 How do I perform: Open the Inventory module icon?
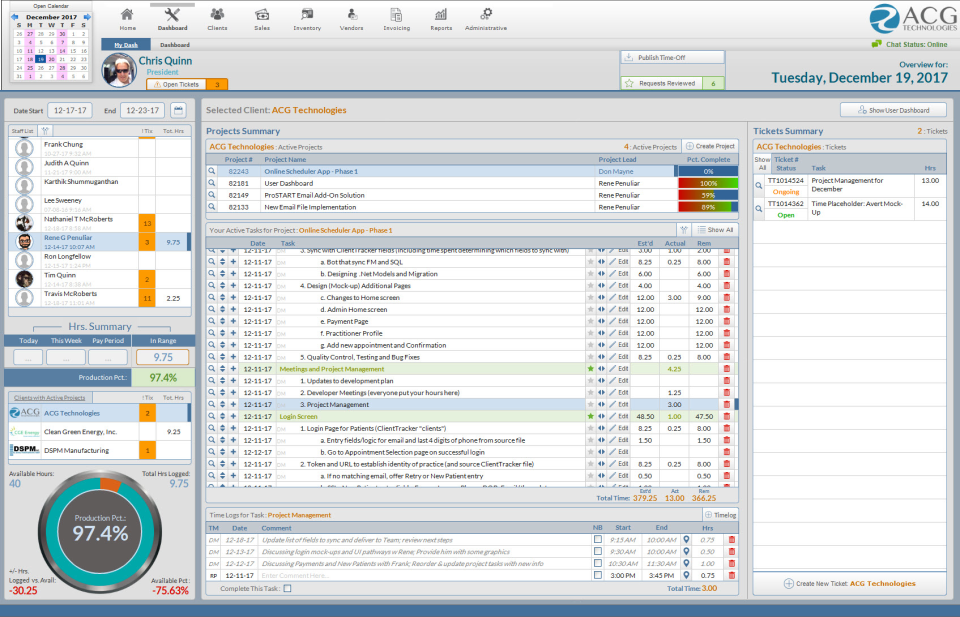coord(307,14)
